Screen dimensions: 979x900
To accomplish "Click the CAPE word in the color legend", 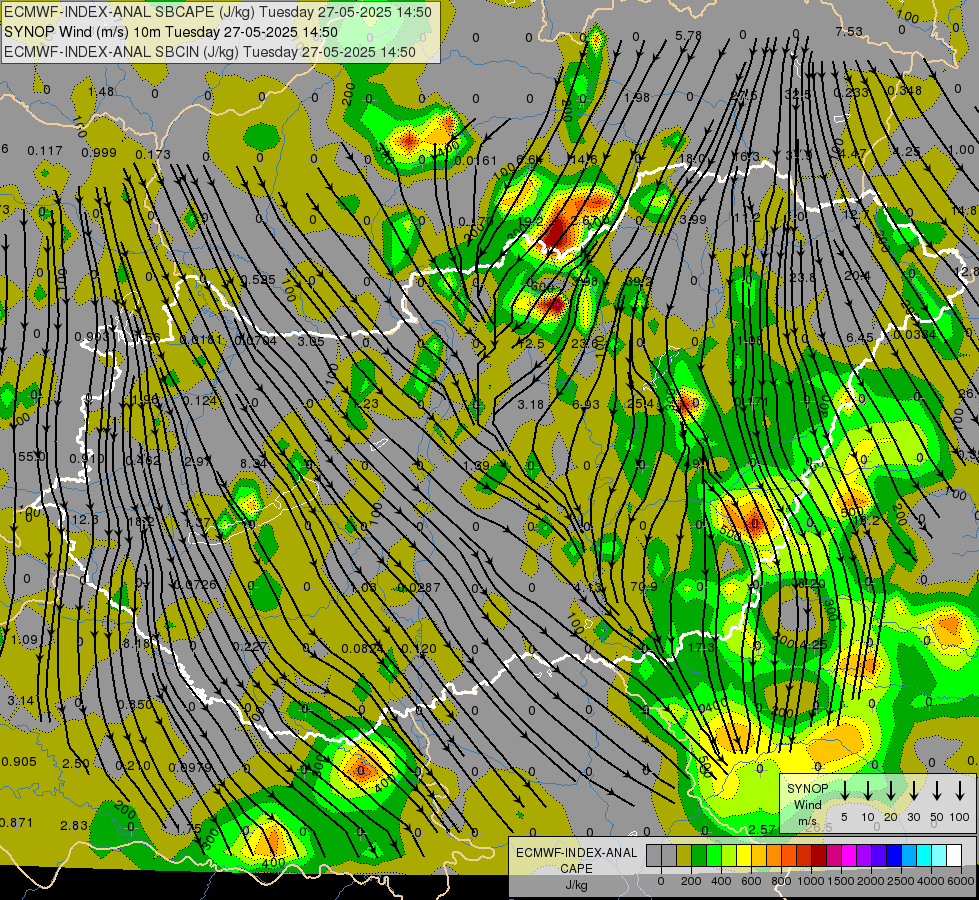I will pyautogui.click(x=577, y=869).
